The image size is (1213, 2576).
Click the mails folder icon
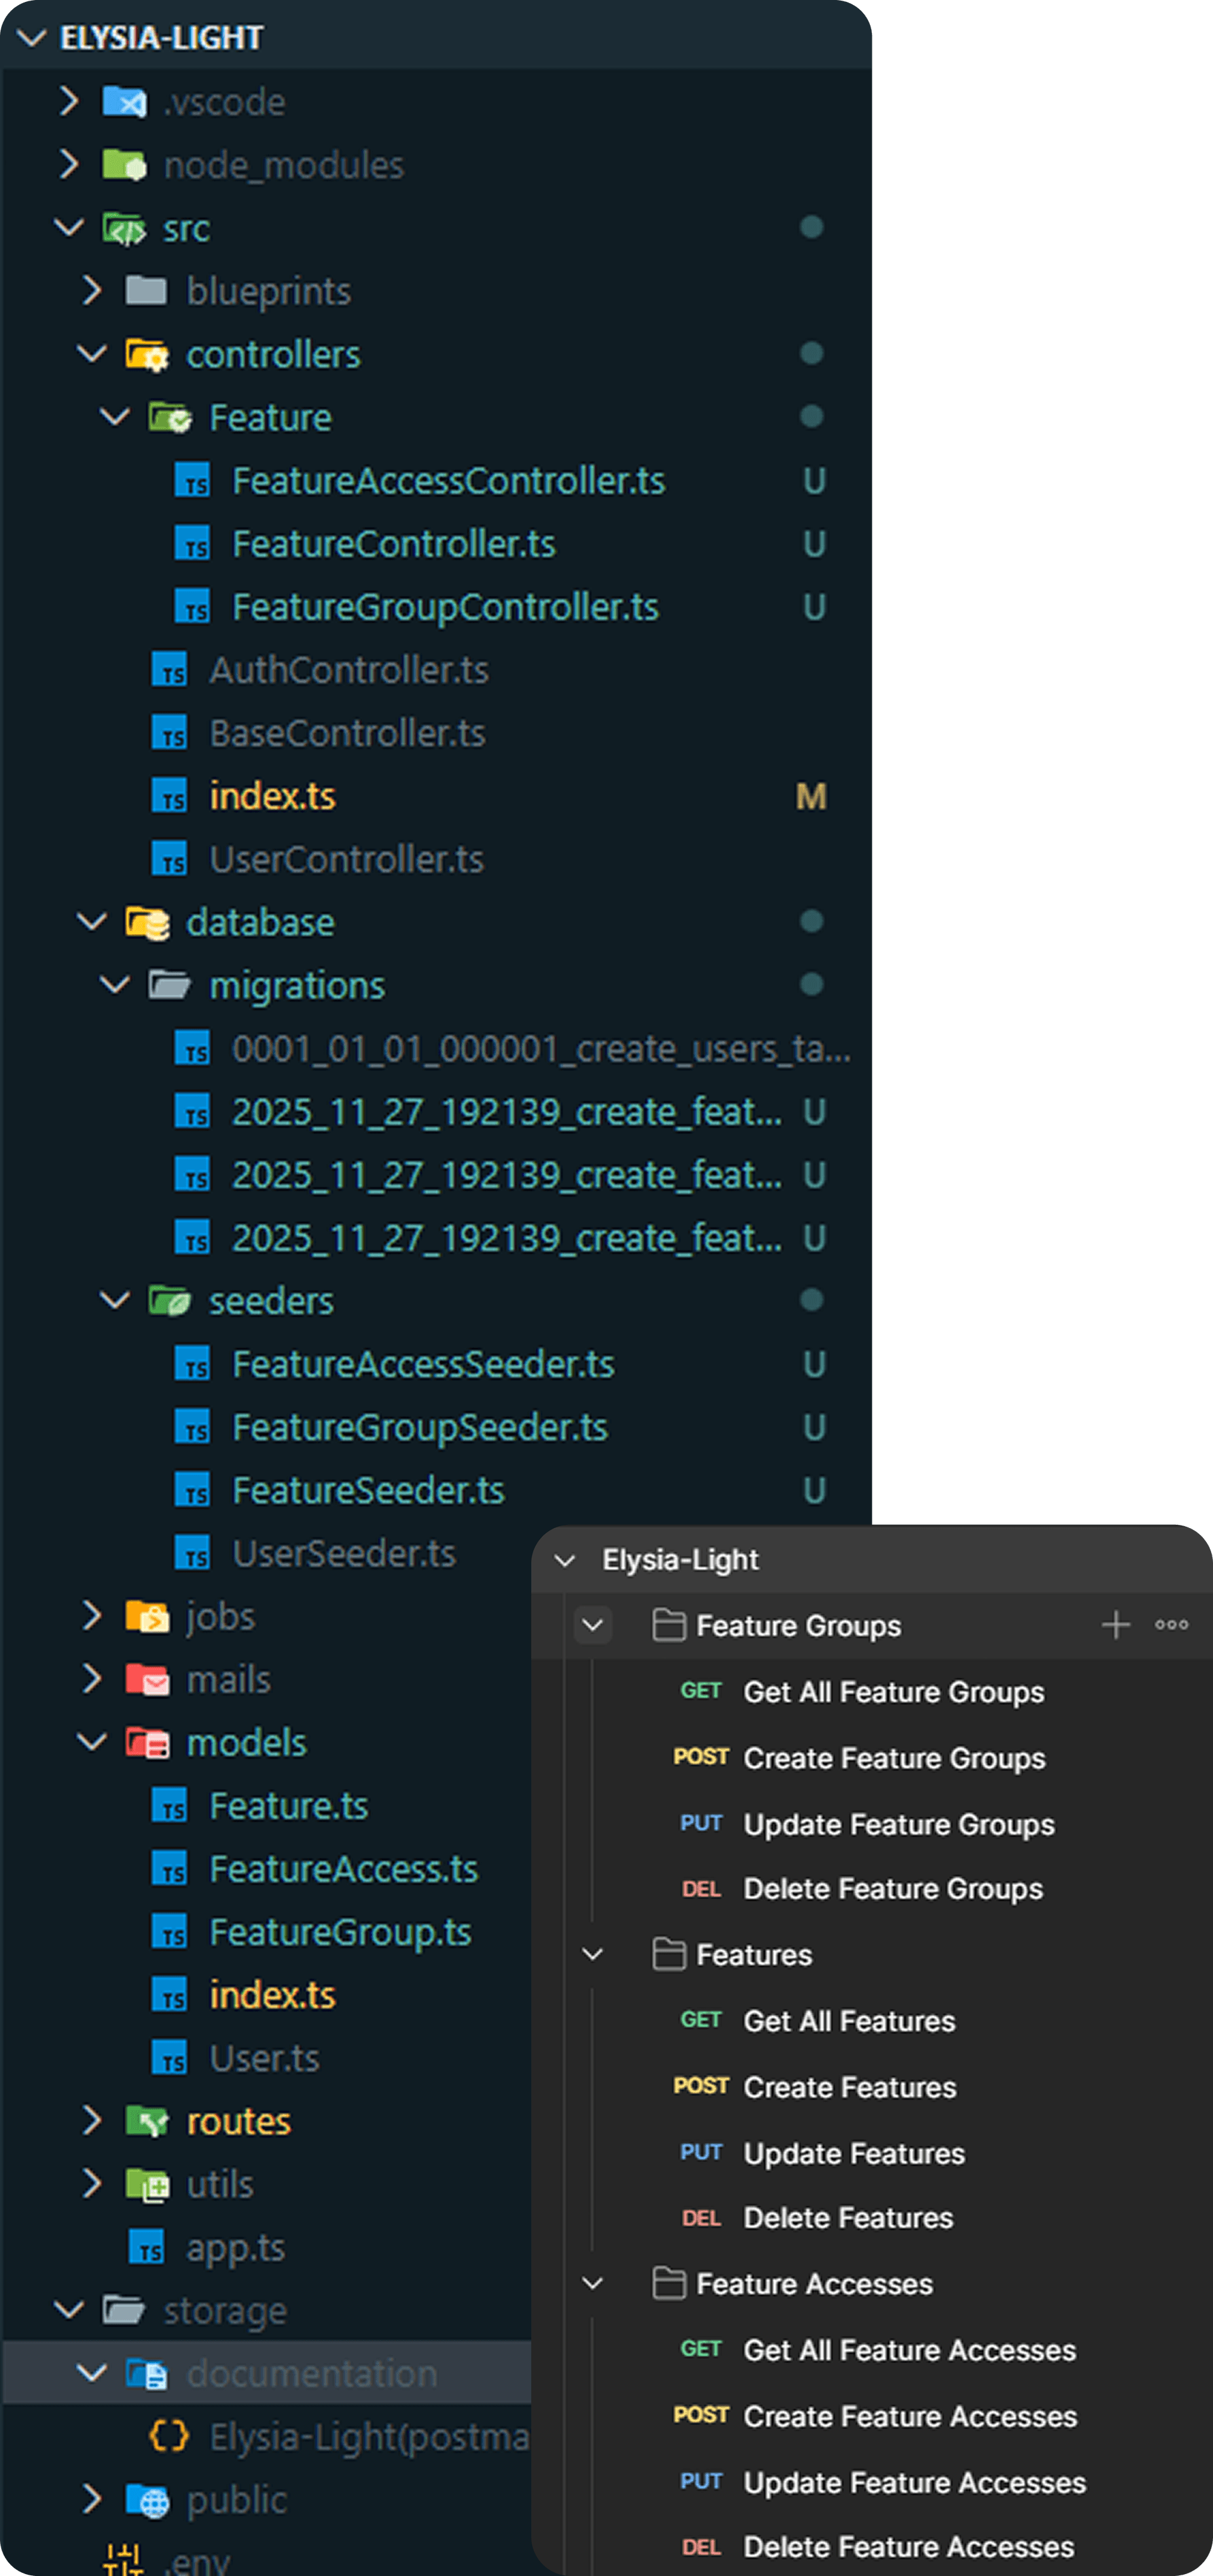coord(147,1679)
